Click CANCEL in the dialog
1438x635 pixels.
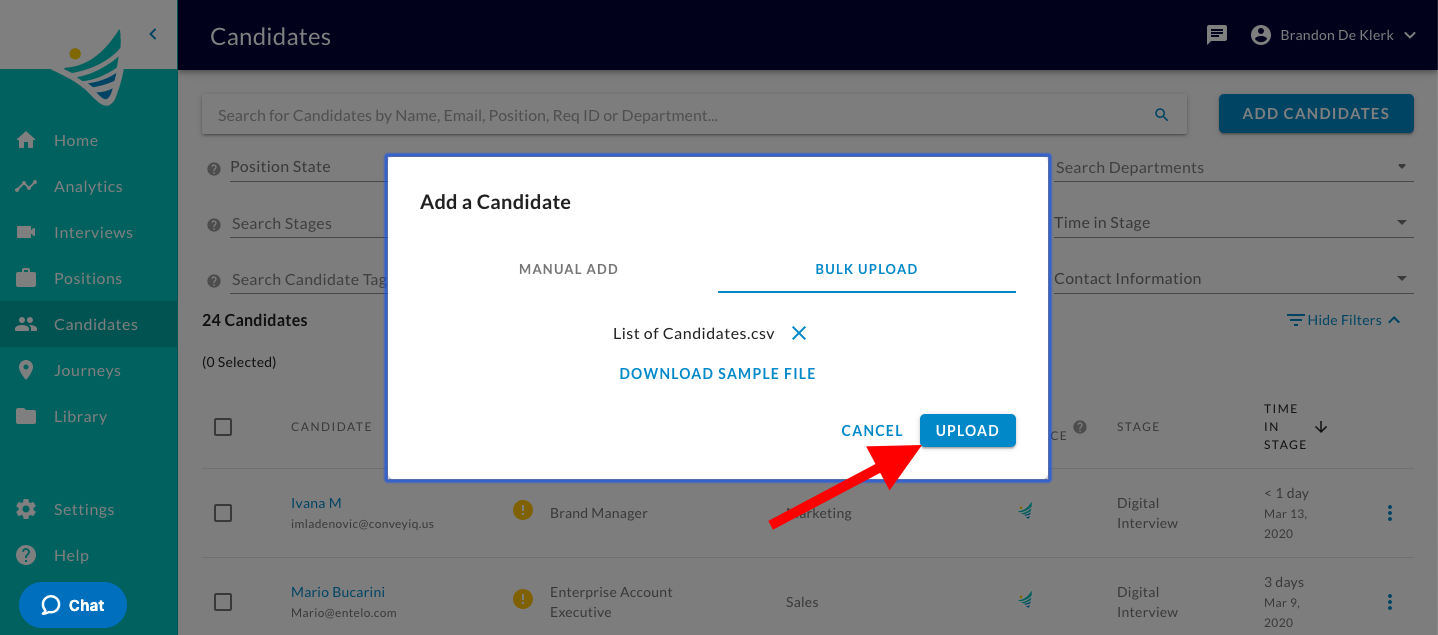pyautogui.click(x=872, y=431)
